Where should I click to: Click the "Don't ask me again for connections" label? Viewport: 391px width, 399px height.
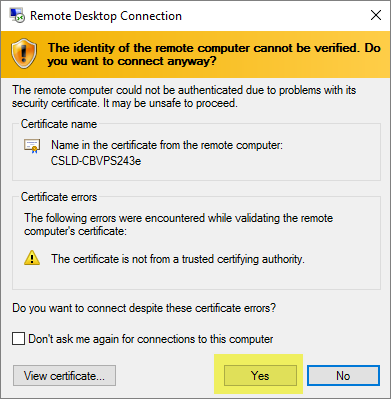[x=151, y=339]
